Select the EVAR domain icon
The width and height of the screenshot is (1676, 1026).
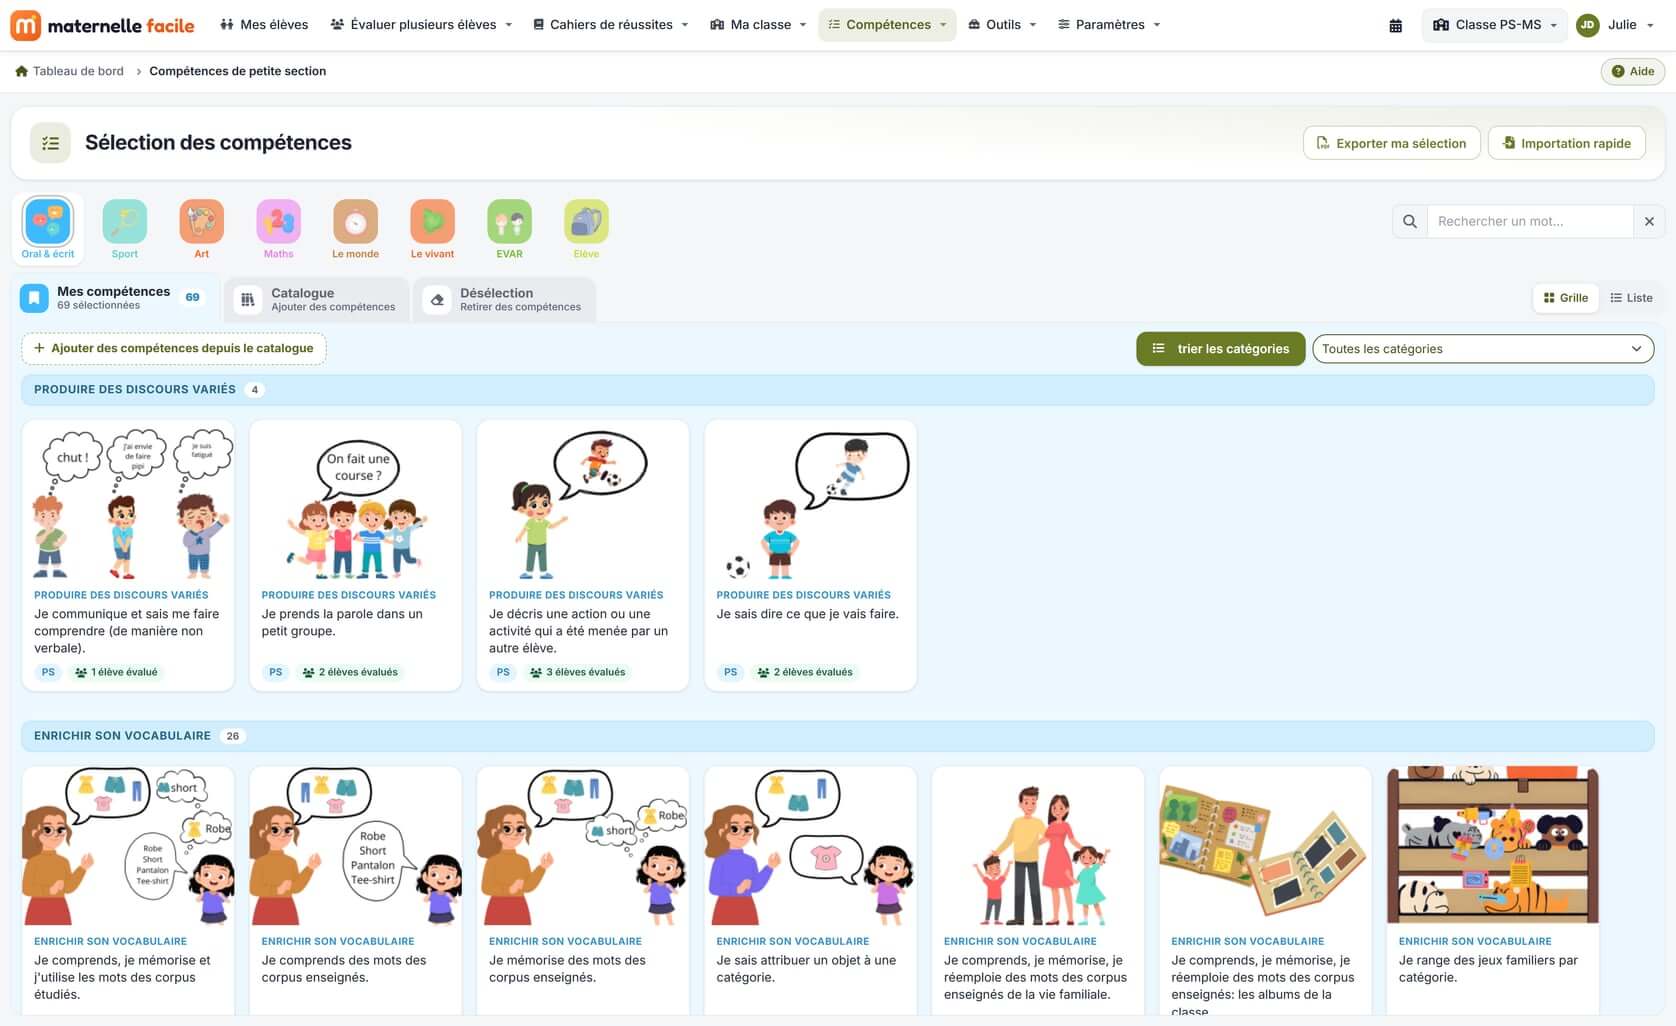pyautogui.click(x=510, y=222)
